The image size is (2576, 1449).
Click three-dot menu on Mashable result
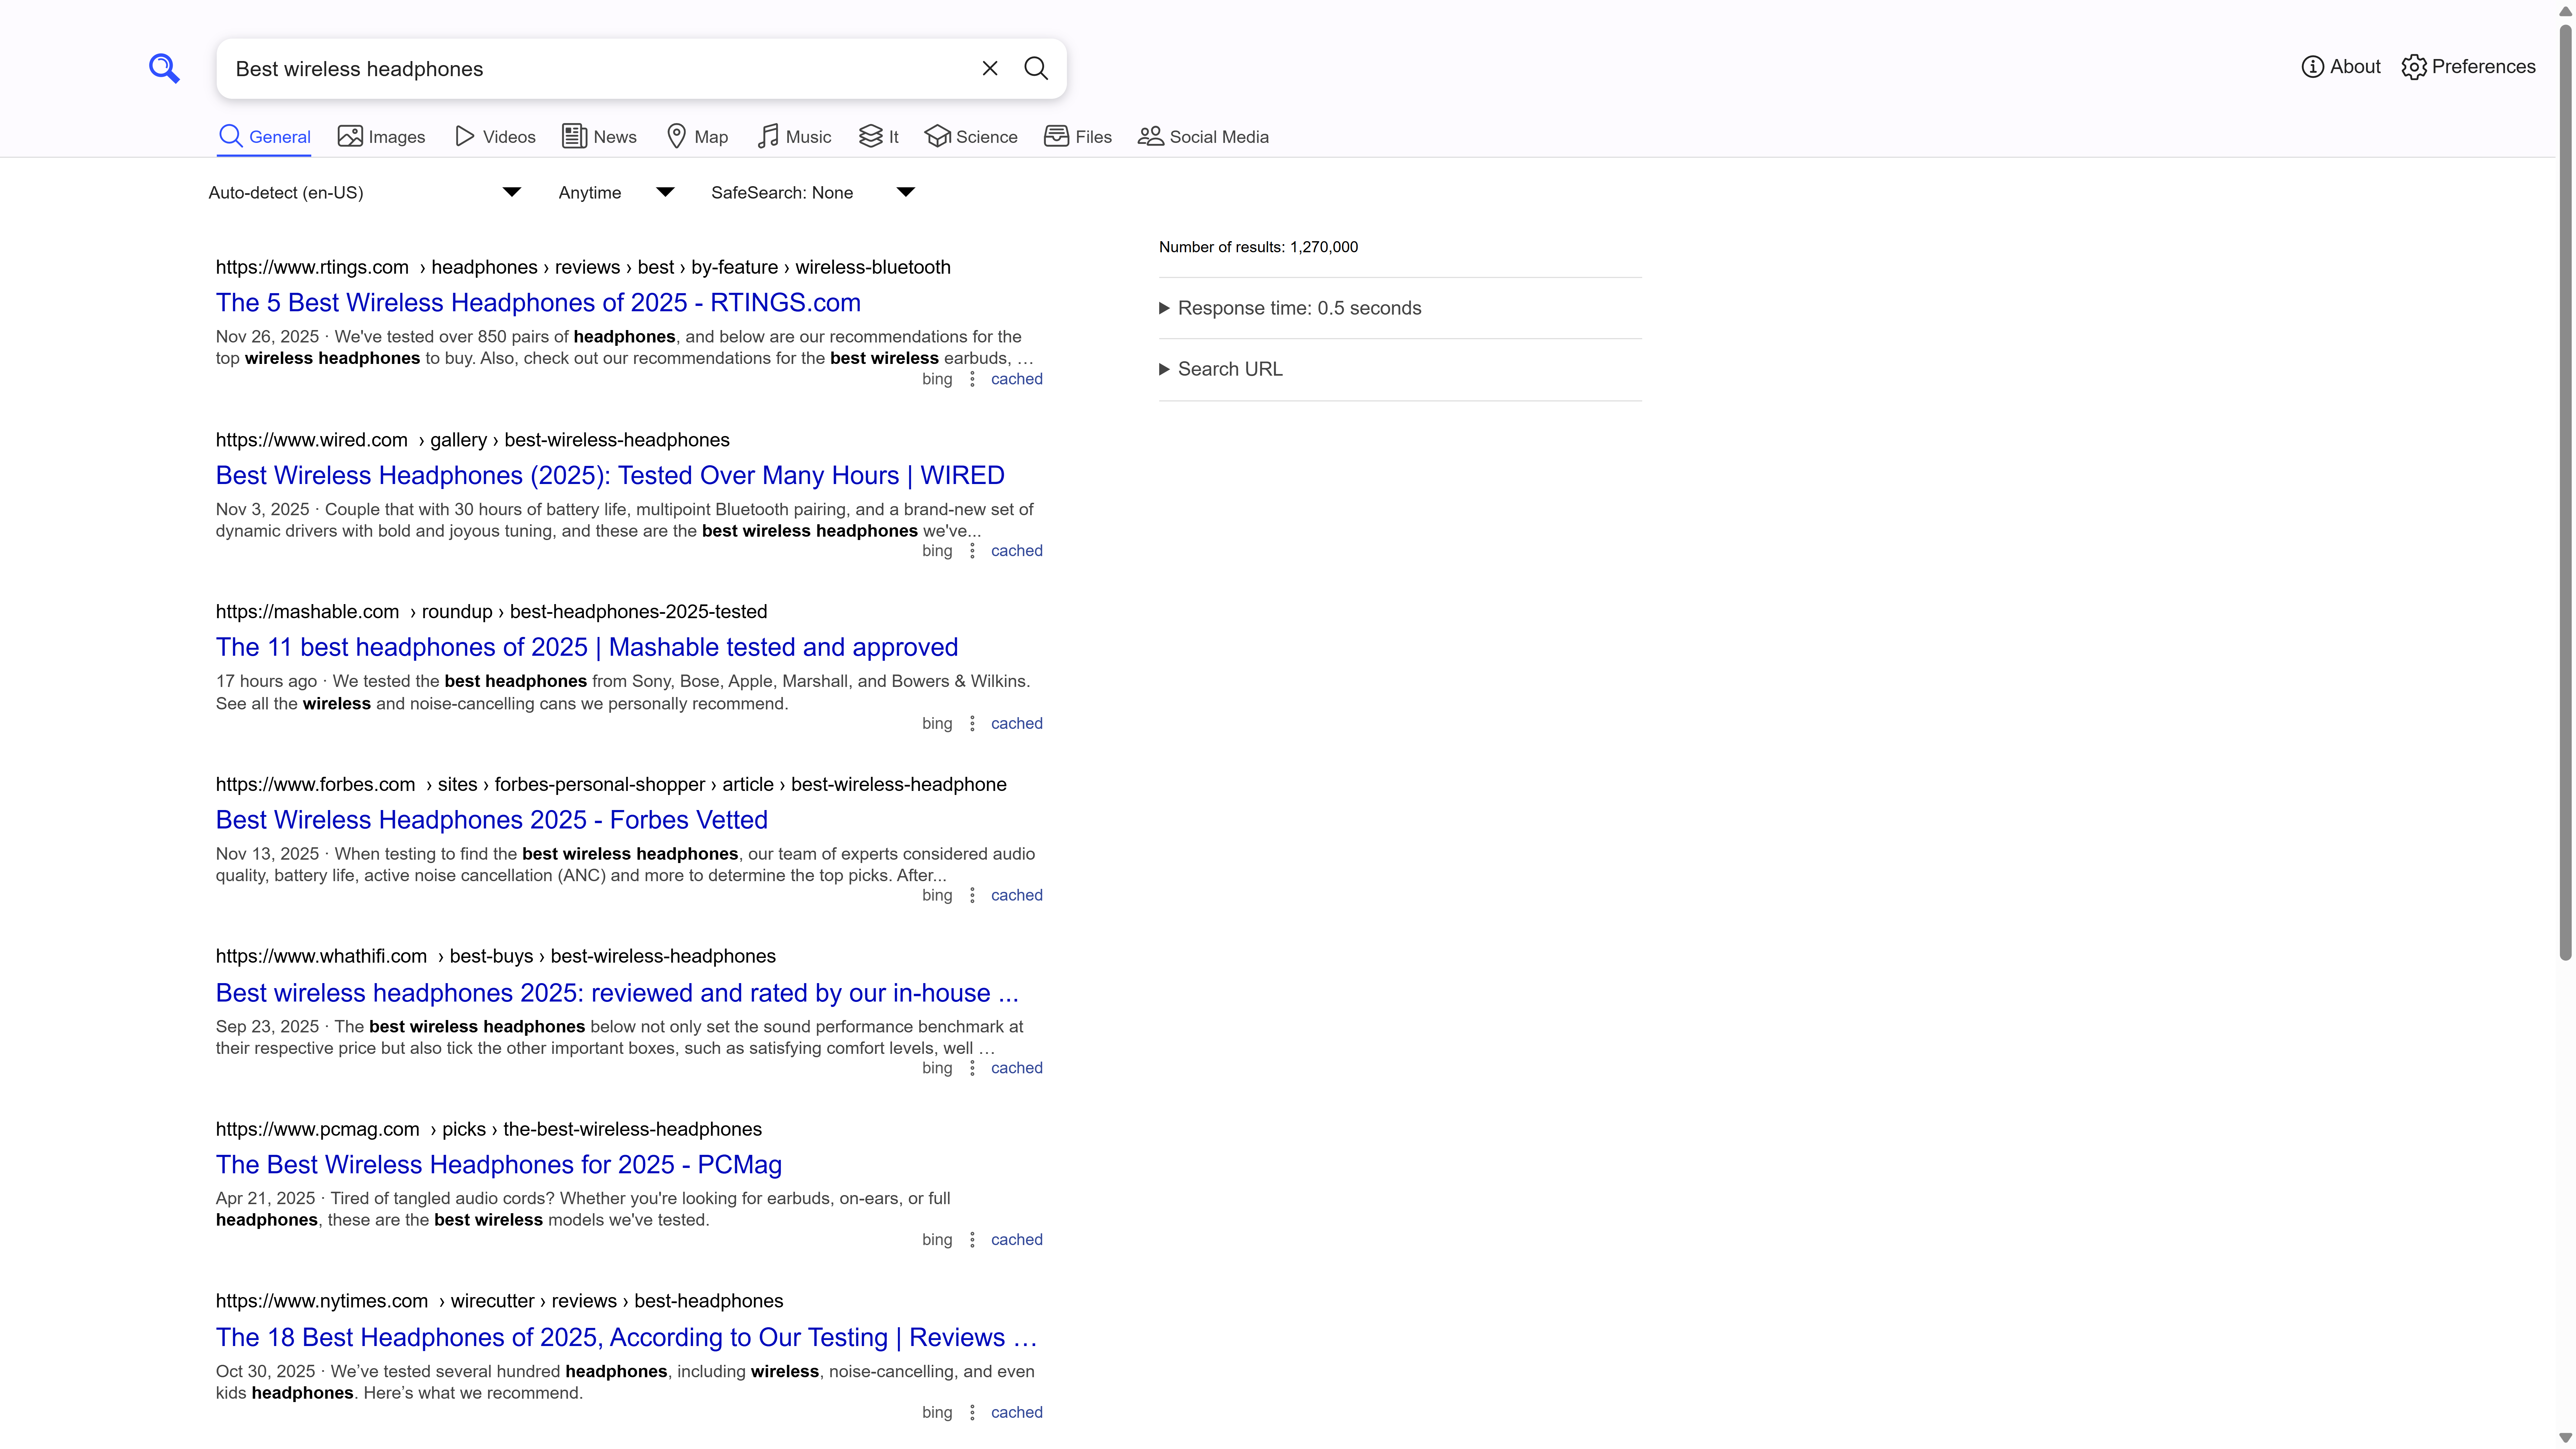click(x=972, y=723)
